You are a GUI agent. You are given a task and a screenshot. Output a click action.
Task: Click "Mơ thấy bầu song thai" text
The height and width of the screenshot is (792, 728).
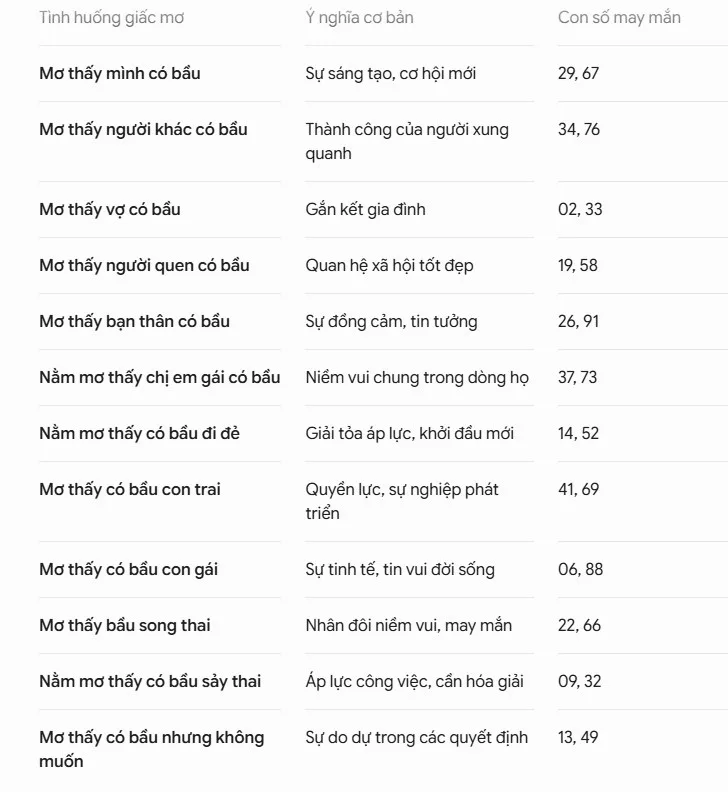(125, 626)
